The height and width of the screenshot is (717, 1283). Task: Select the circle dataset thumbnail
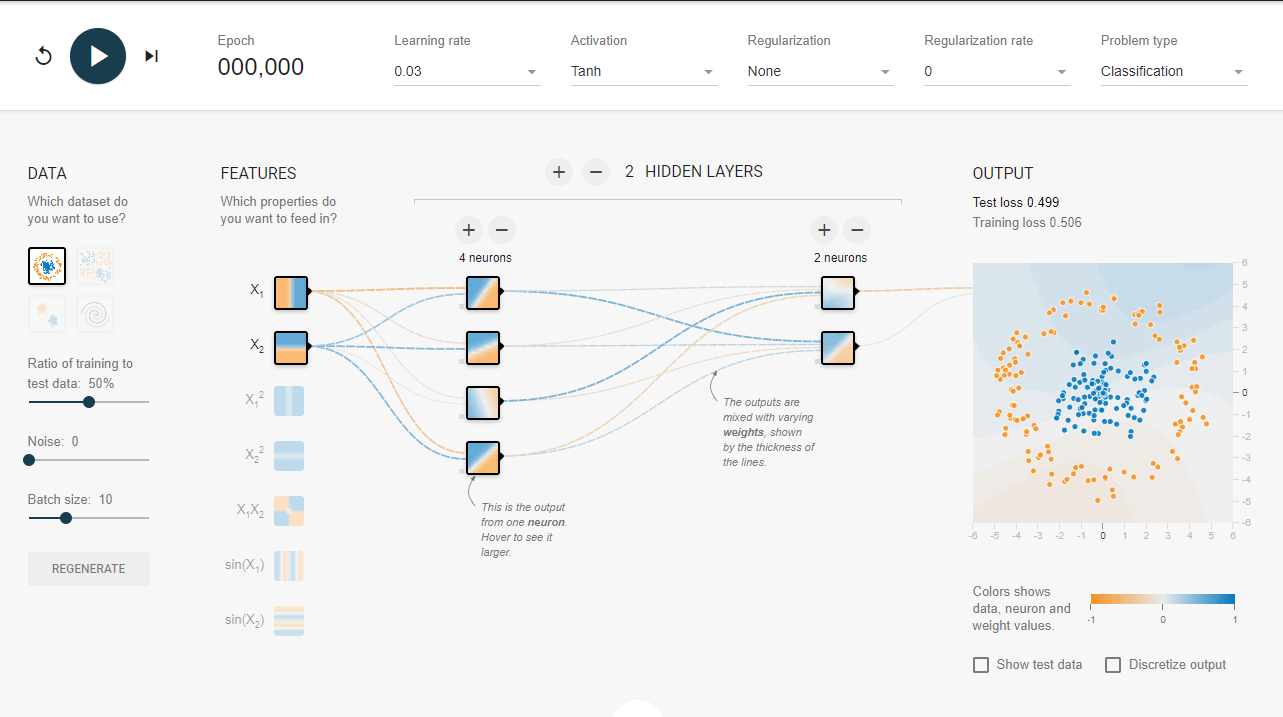pos(47,265)
